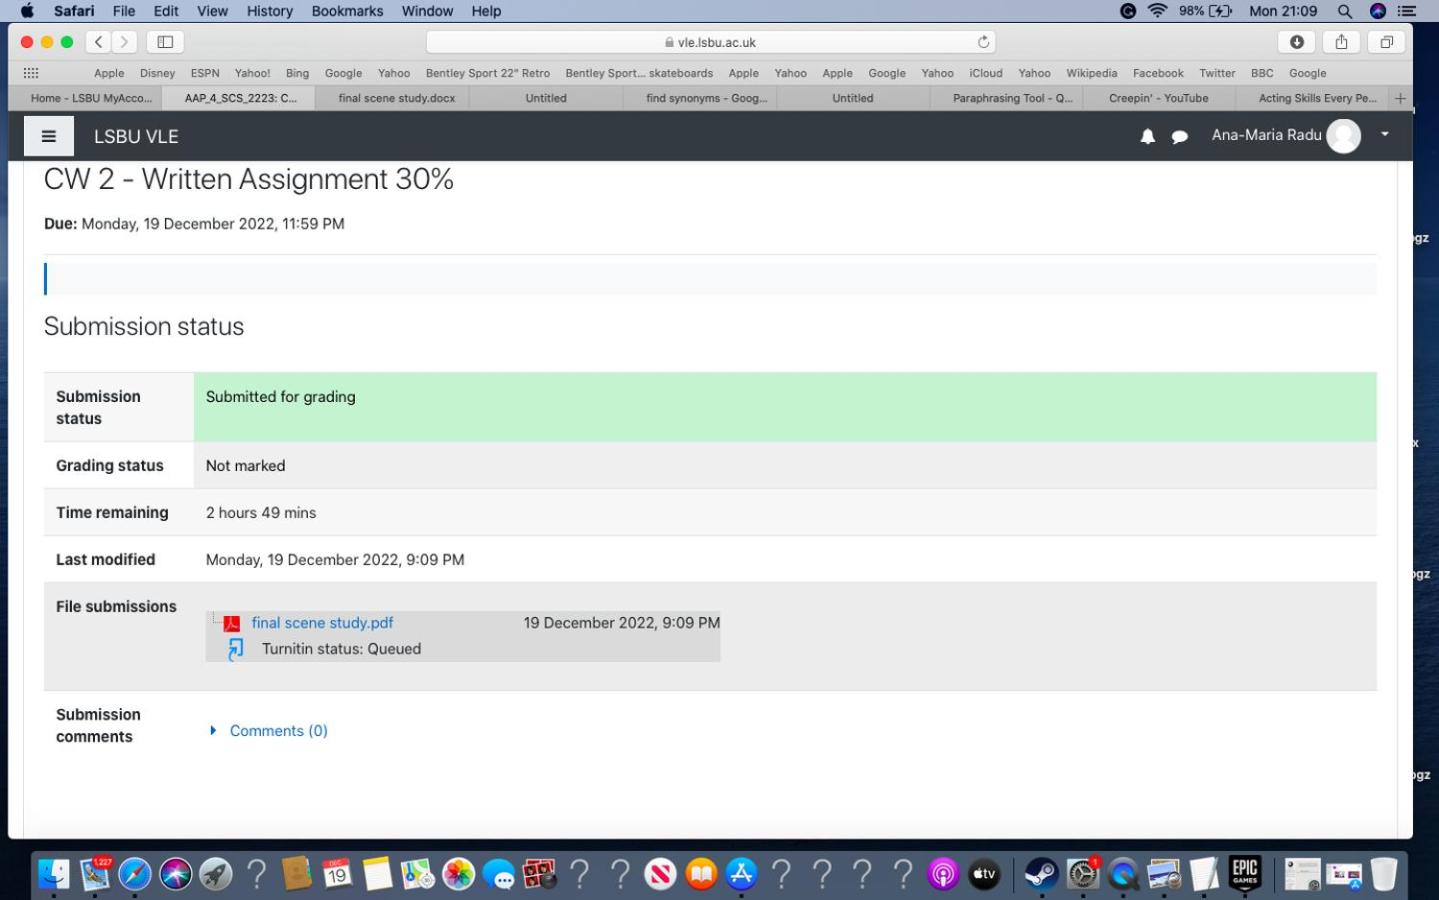
Task: Click the battery status in menu bar
Action: (1206, 11)
